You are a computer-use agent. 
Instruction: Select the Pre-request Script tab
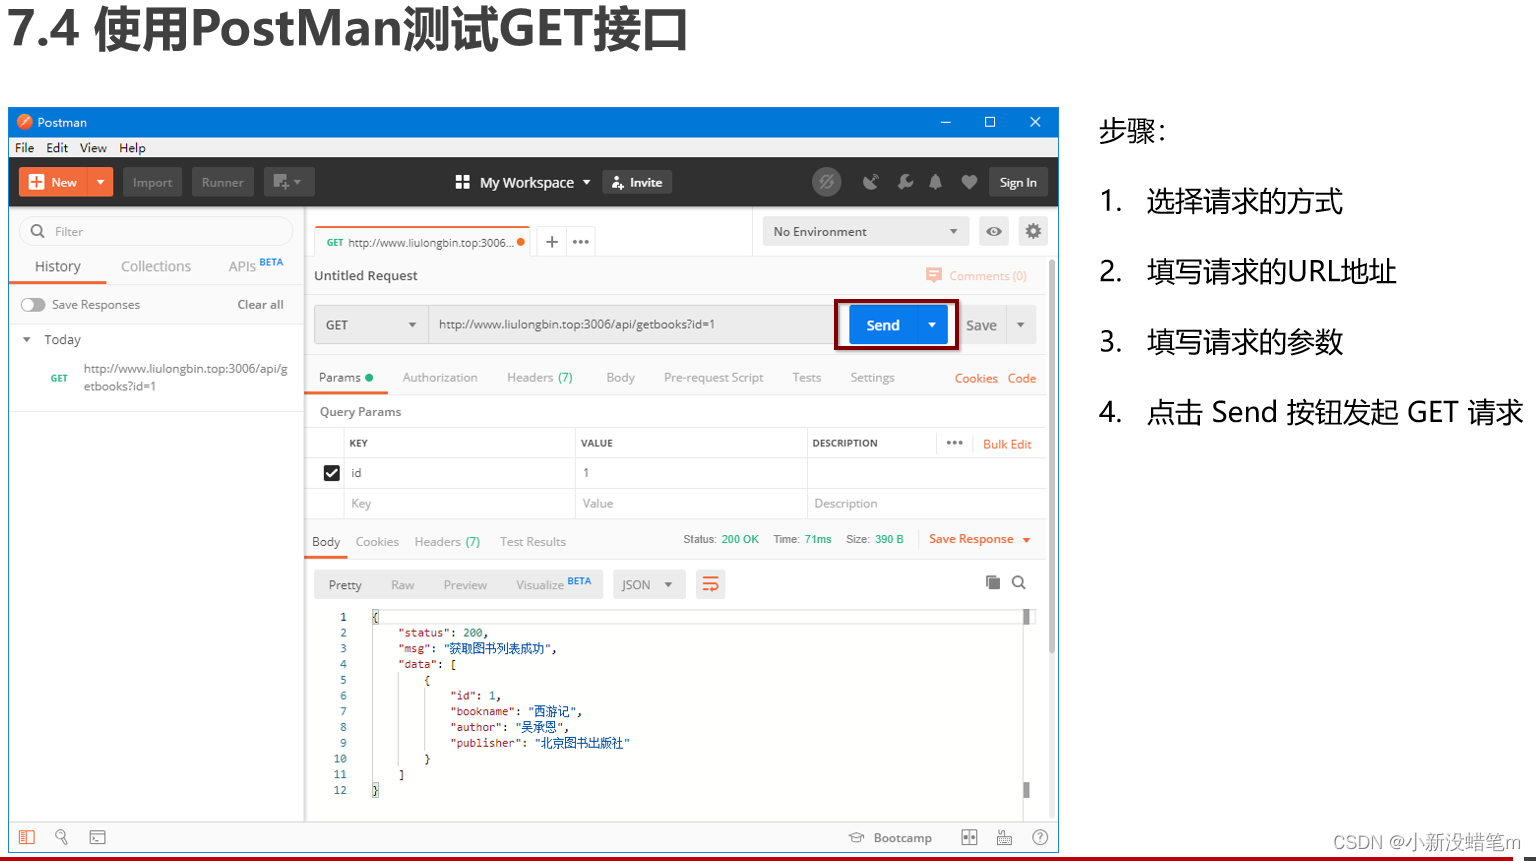tap(714, 378)
